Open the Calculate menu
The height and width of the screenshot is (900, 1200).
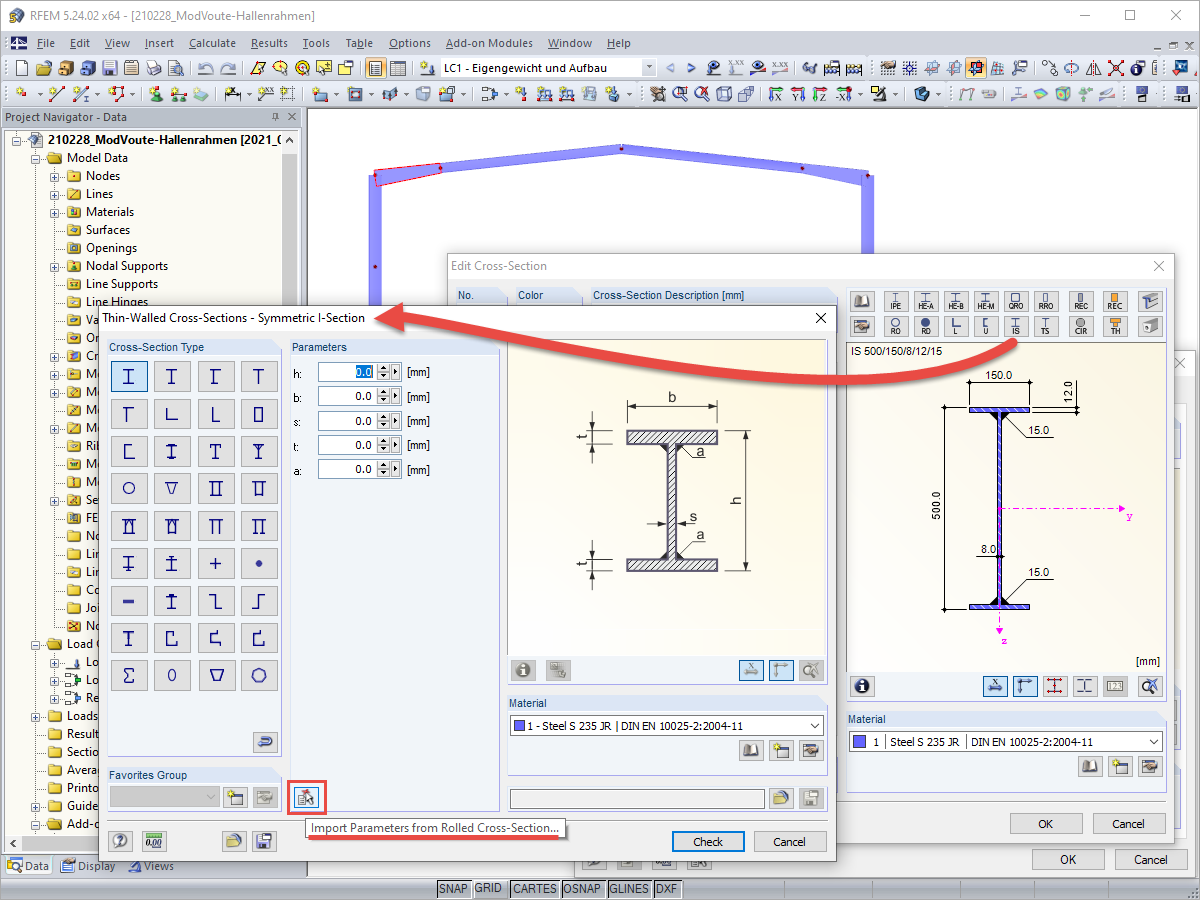click(212, 43)
